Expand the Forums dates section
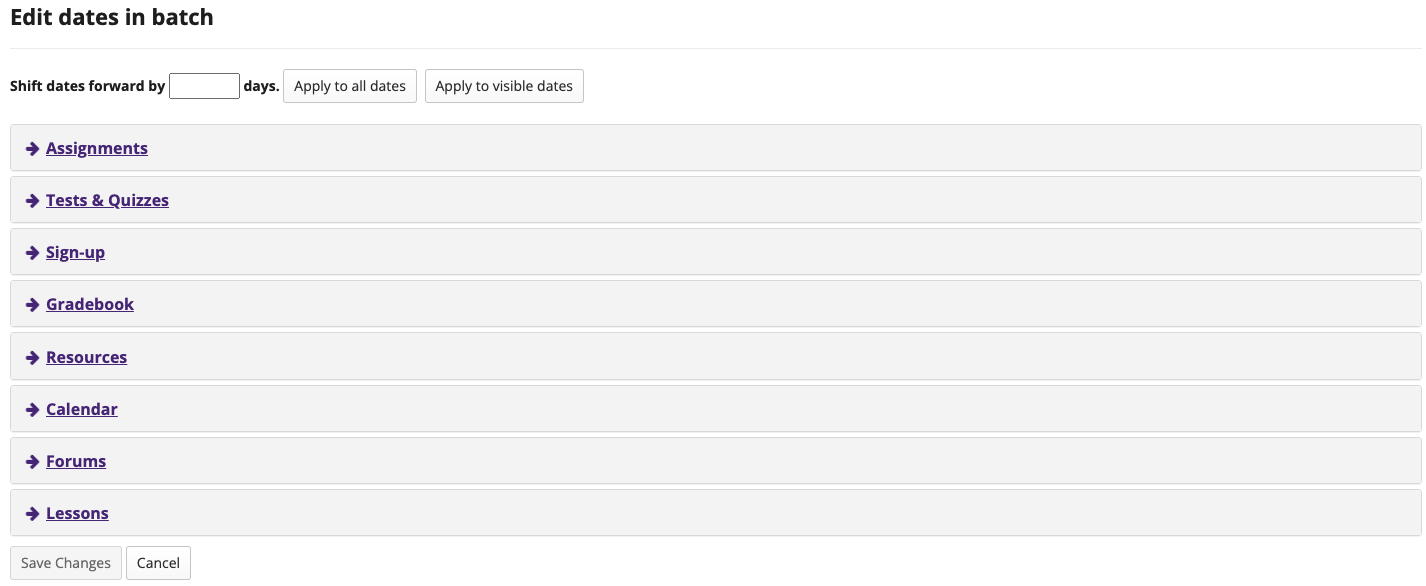This screenshot has height=586, width=1426. [x=76, y=461]
